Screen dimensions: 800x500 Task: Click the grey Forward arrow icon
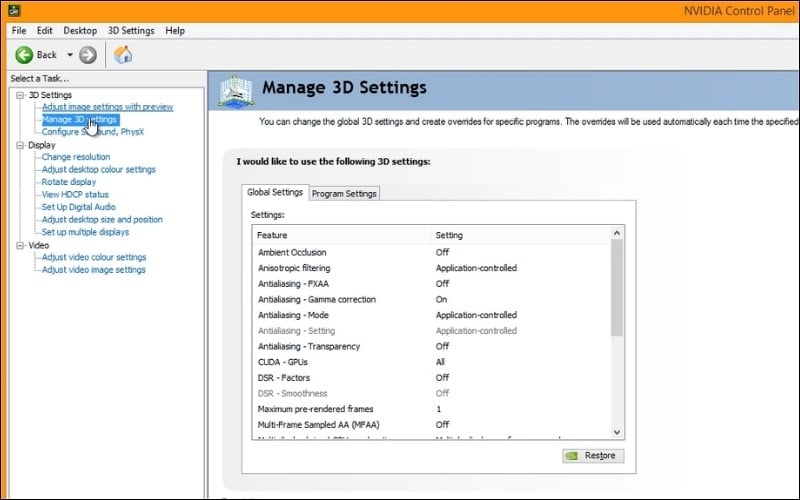88,55
